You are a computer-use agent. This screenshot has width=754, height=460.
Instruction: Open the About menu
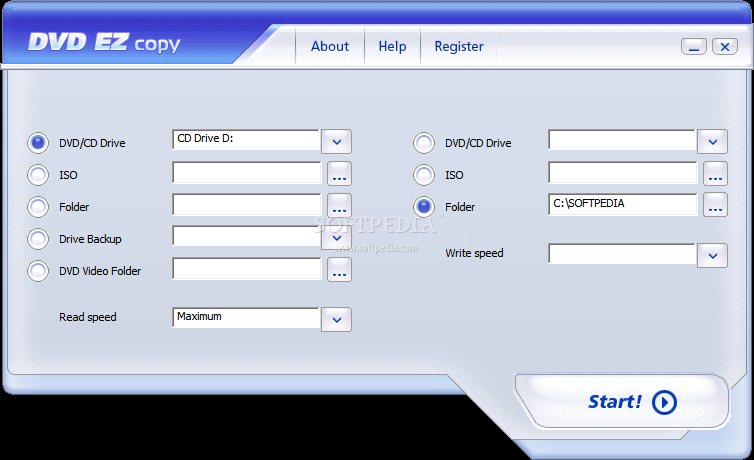coord(330,46)
